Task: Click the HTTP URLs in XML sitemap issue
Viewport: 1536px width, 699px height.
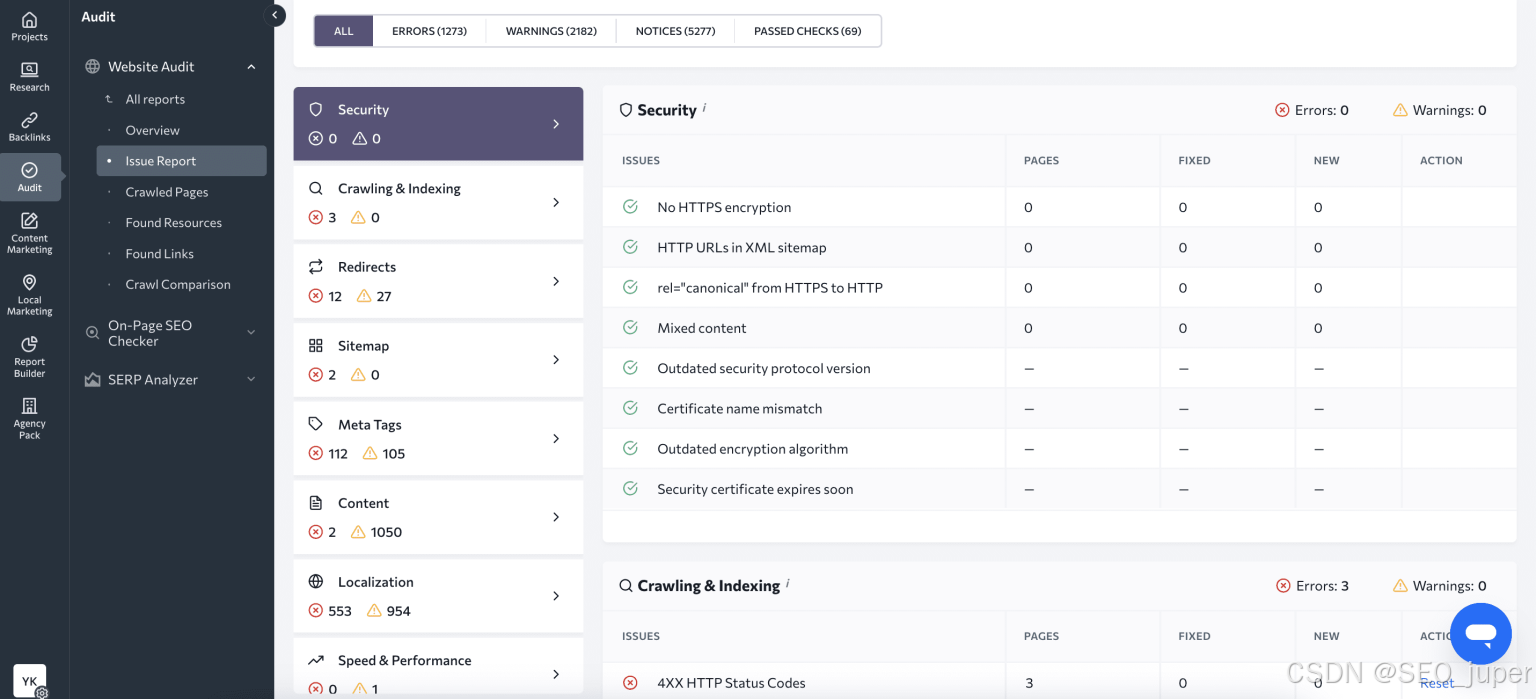Action: (x=742, y=247)
